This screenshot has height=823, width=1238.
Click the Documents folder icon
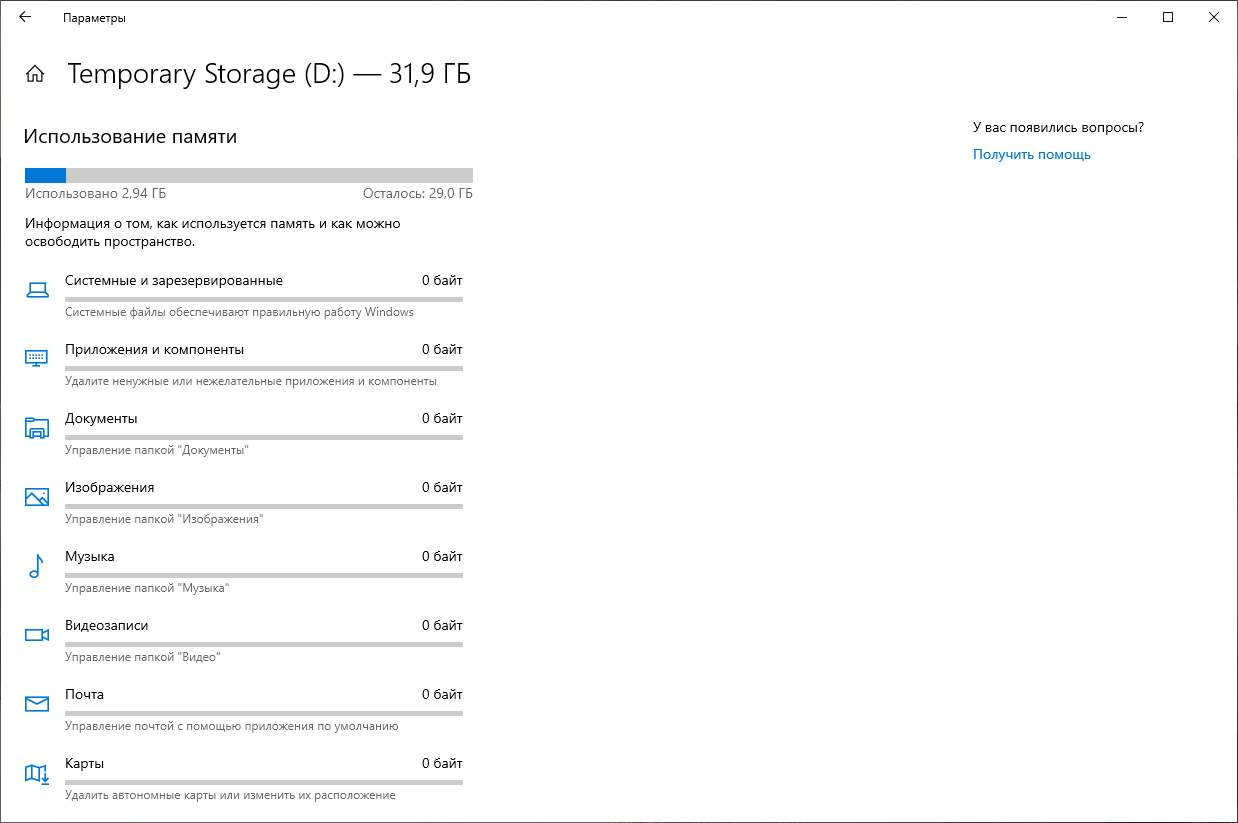pos(37,428)
